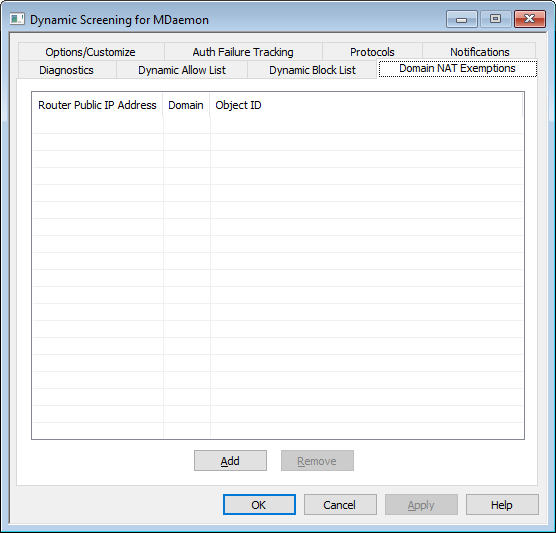Select the Notifications tab
Image resolution: width=556 pixels, height=533 pixels.
point(479,52)
